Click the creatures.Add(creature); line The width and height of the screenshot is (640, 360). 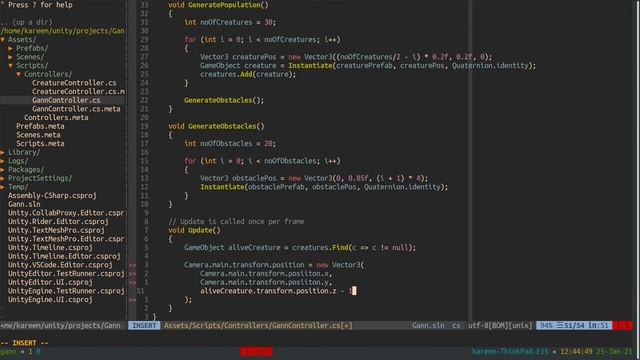[248, 74]
